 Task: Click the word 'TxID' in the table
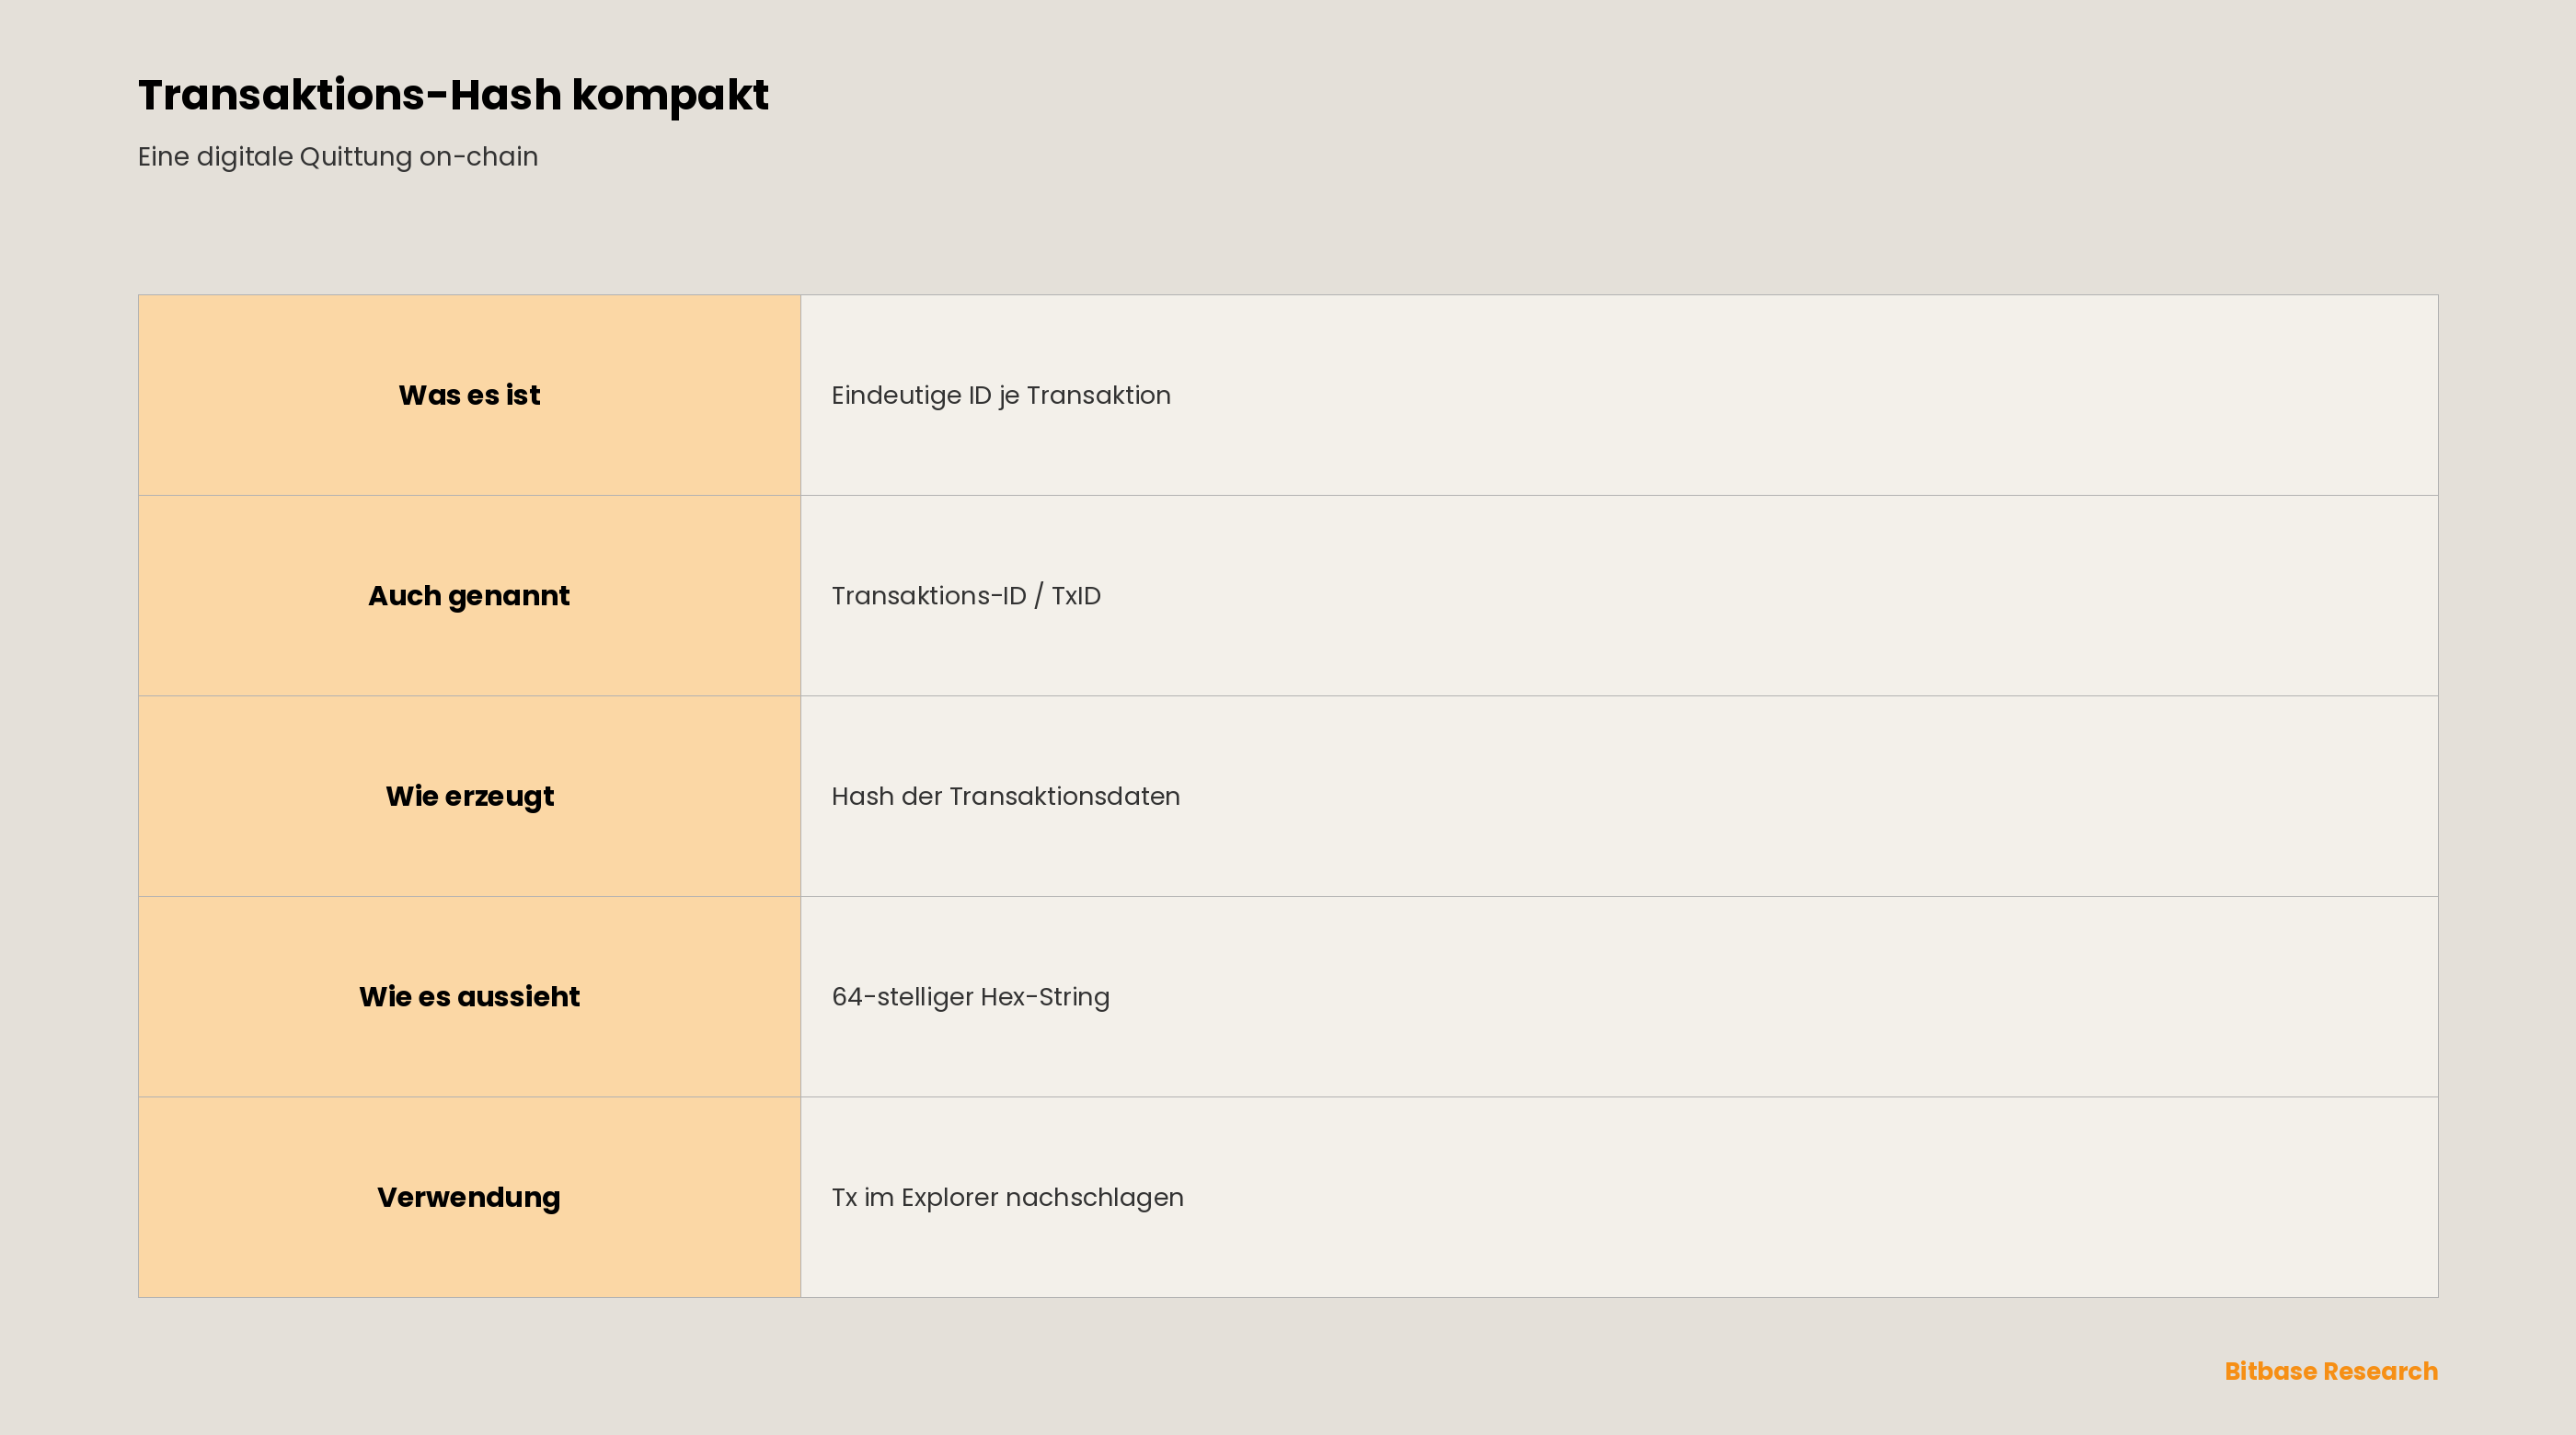1076,596
